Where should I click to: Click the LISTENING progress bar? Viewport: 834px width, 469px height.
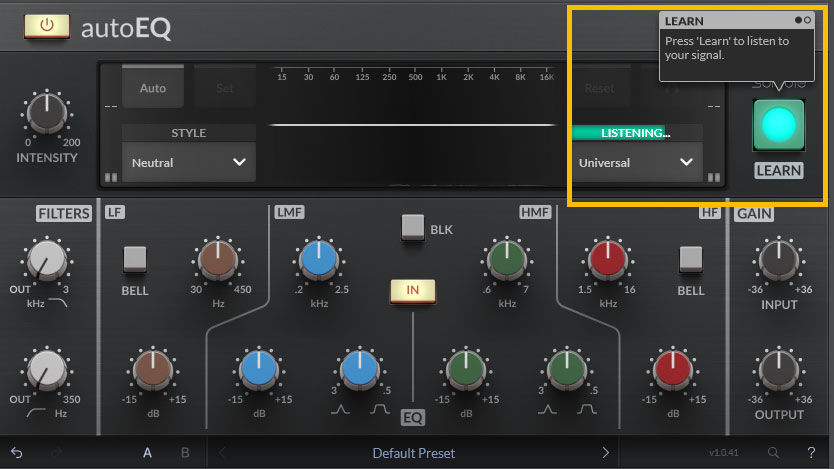coord(637,133)
